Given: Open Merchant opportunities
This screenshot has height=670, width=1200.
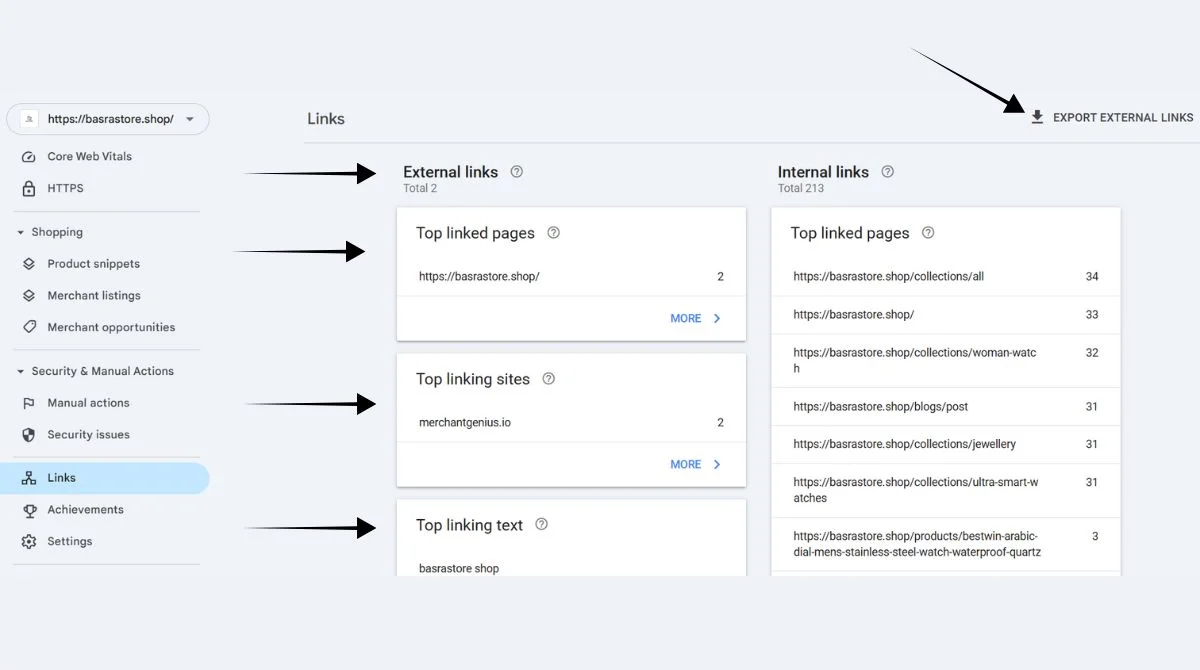Looking at the screenshot, I should (111, 327).
